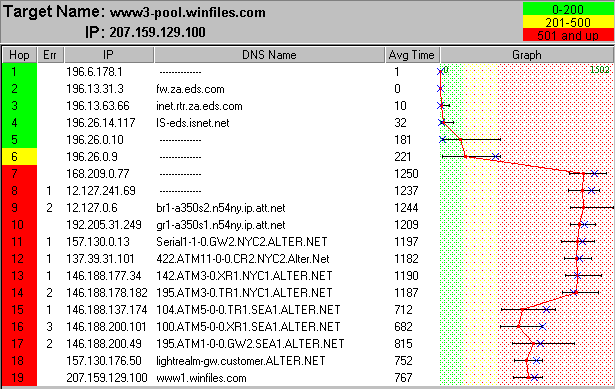Image resolution: width=616 pixels, height=389 pixels.
Task: Click error count 3 in hop 16
Action: point(49,327)
